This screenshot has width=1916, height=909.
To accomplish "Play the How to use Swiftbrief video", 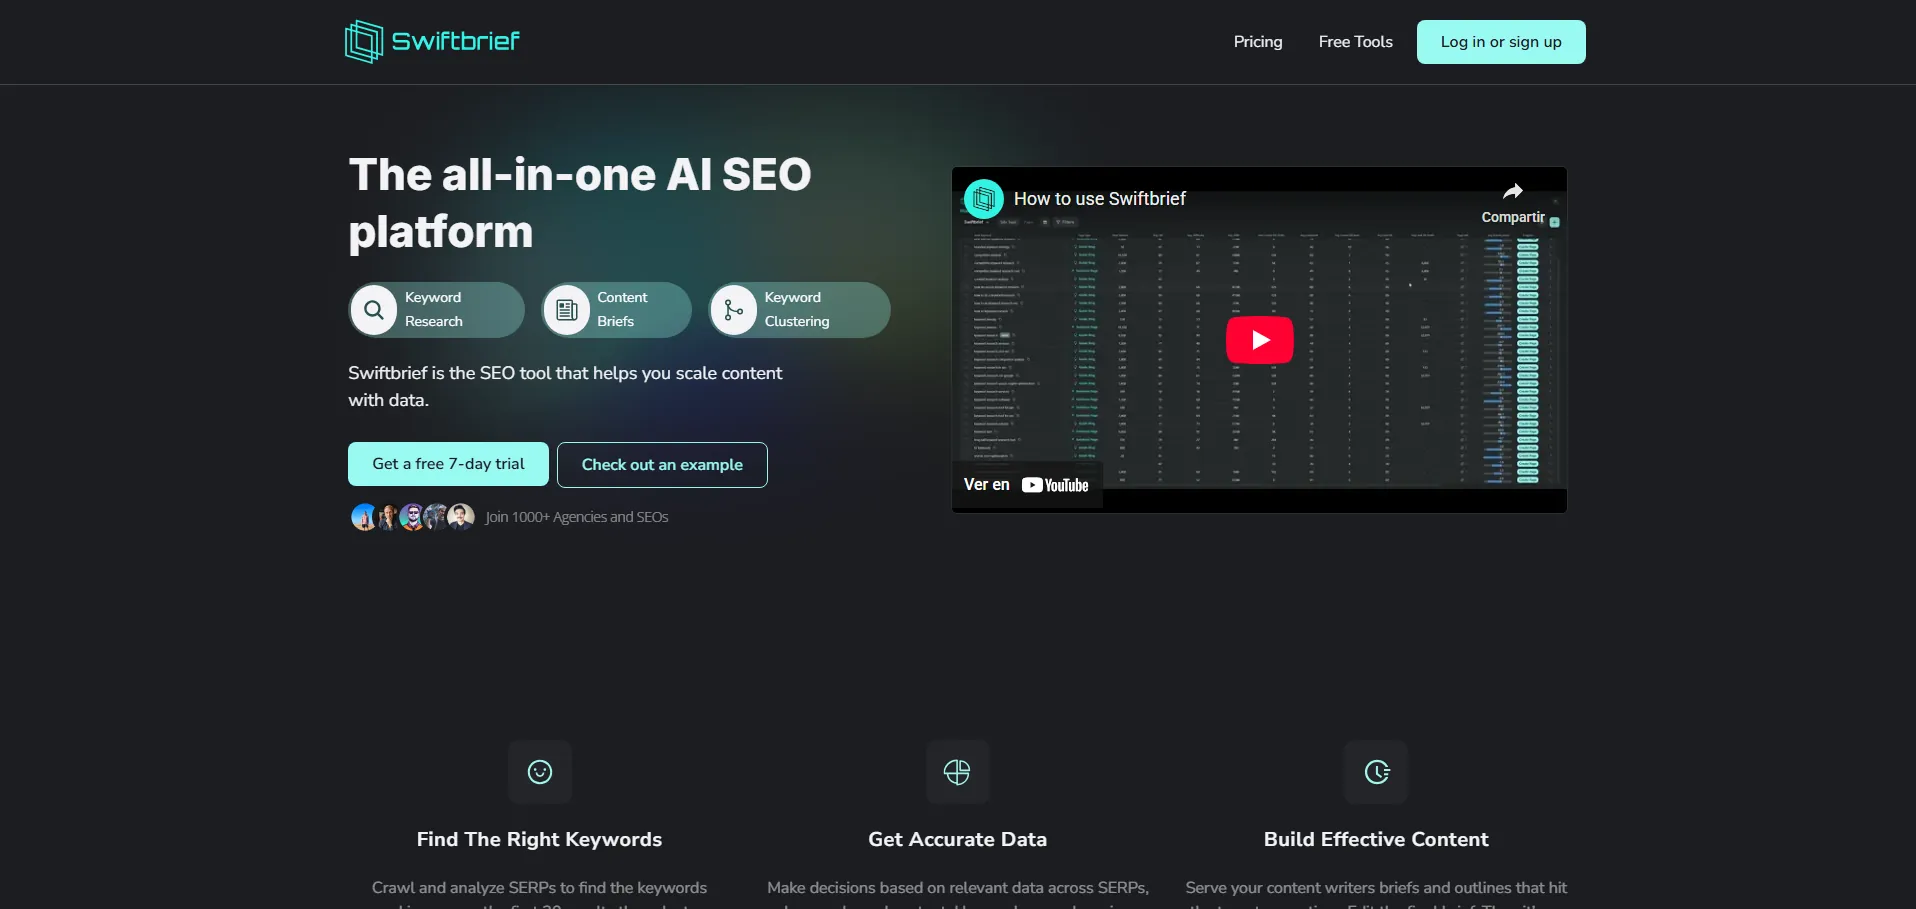I will coord(1259,340).
